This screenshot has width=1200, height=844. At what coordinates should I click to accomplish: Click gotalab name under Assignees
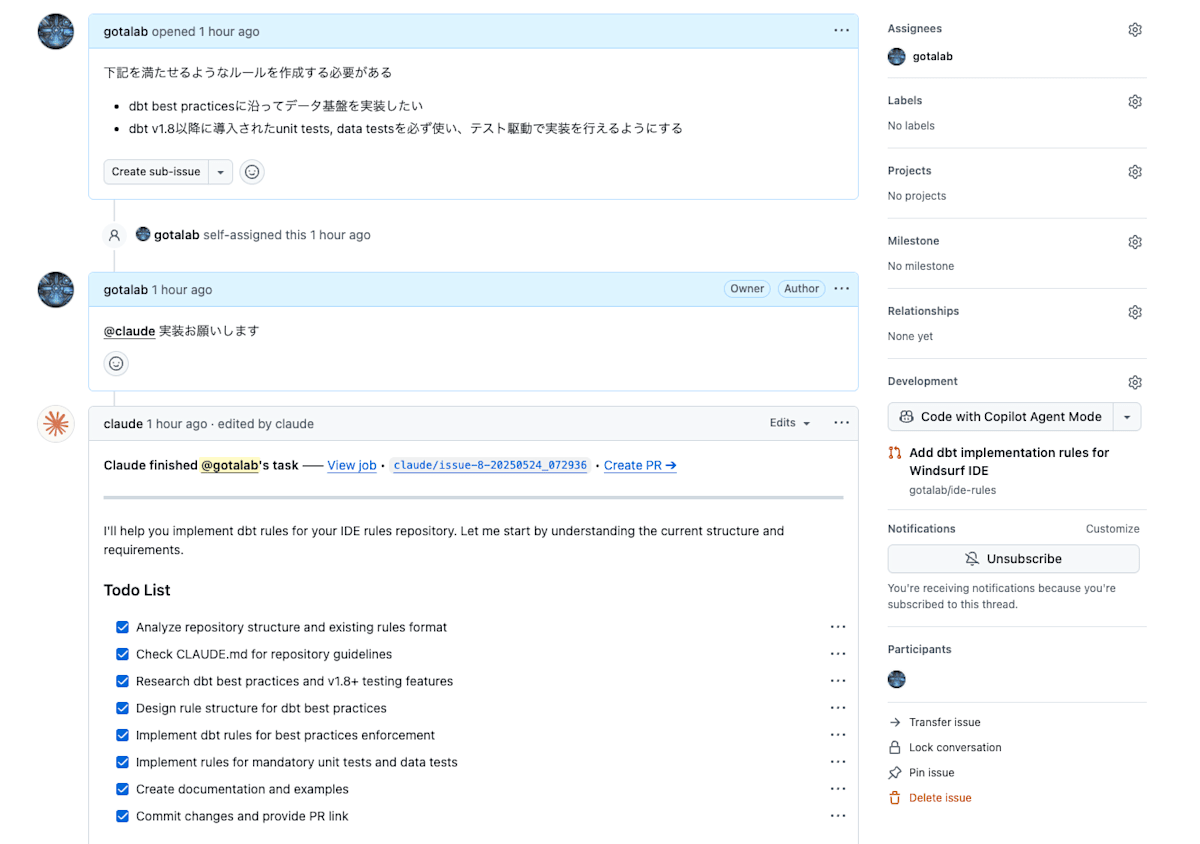[932, 57]
